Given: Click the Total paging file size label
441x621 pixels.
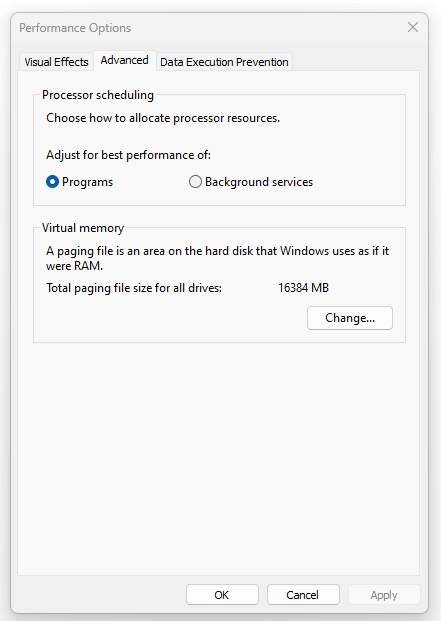Looking at the screenshot, I should 134,288.
